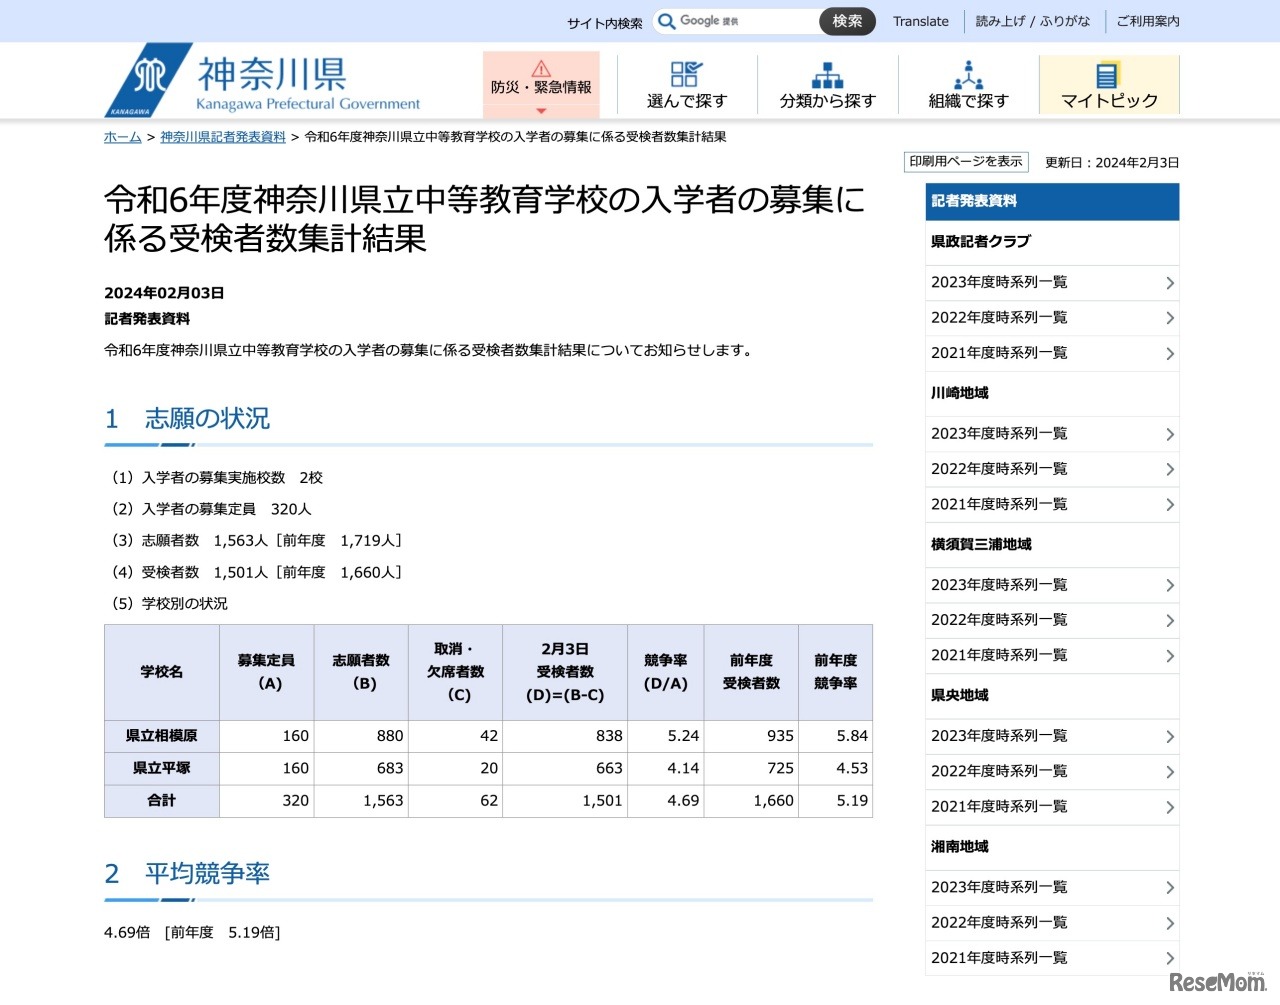Select 読み上げ / ふりがな option
1280x1005 pixels.
tap(1032, 21)
